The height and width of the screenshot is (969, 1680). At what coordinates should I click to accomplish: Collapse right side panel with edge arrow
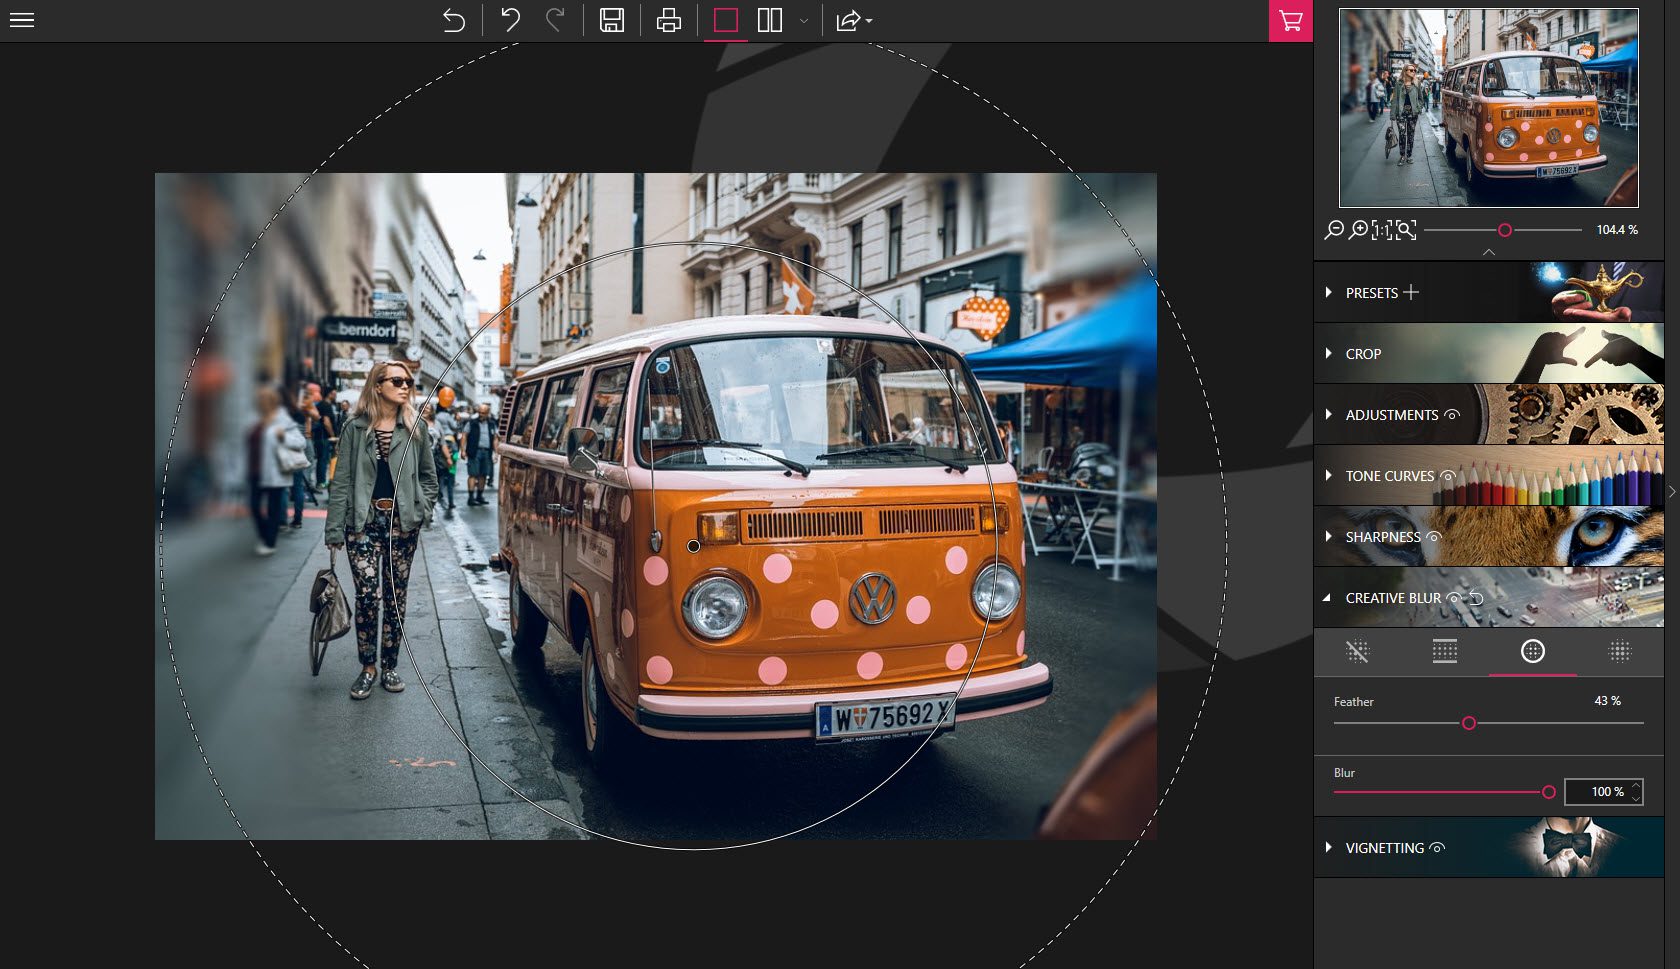(1672, 491)
